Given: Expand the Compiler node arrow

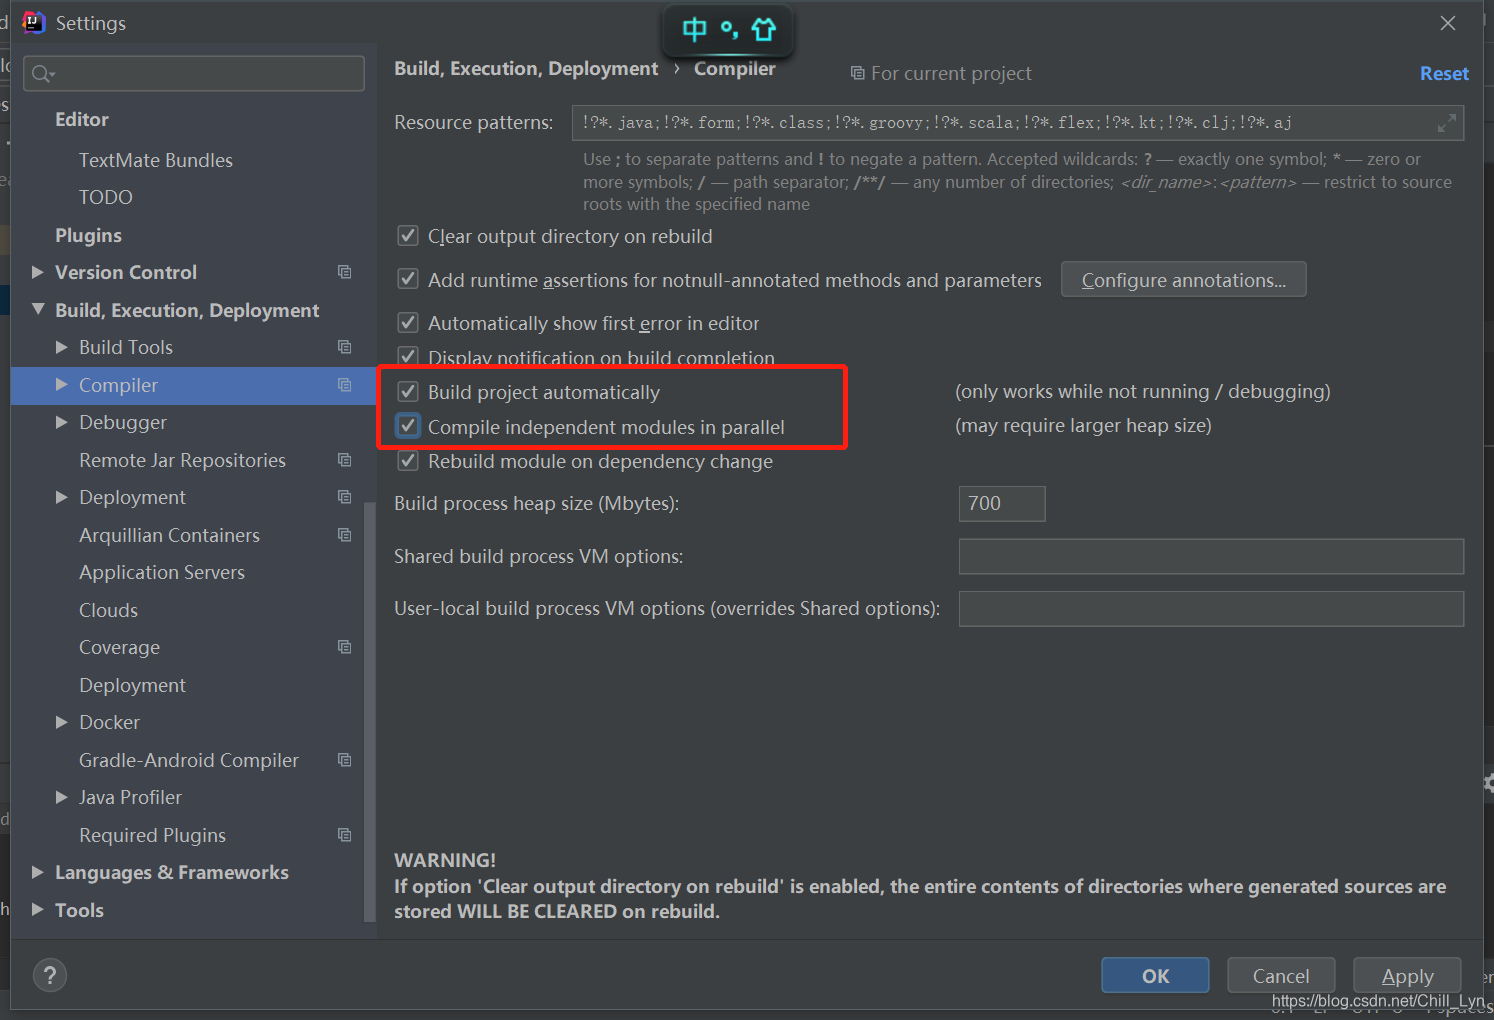Looking at the screenshot, I should click(61, 385).
